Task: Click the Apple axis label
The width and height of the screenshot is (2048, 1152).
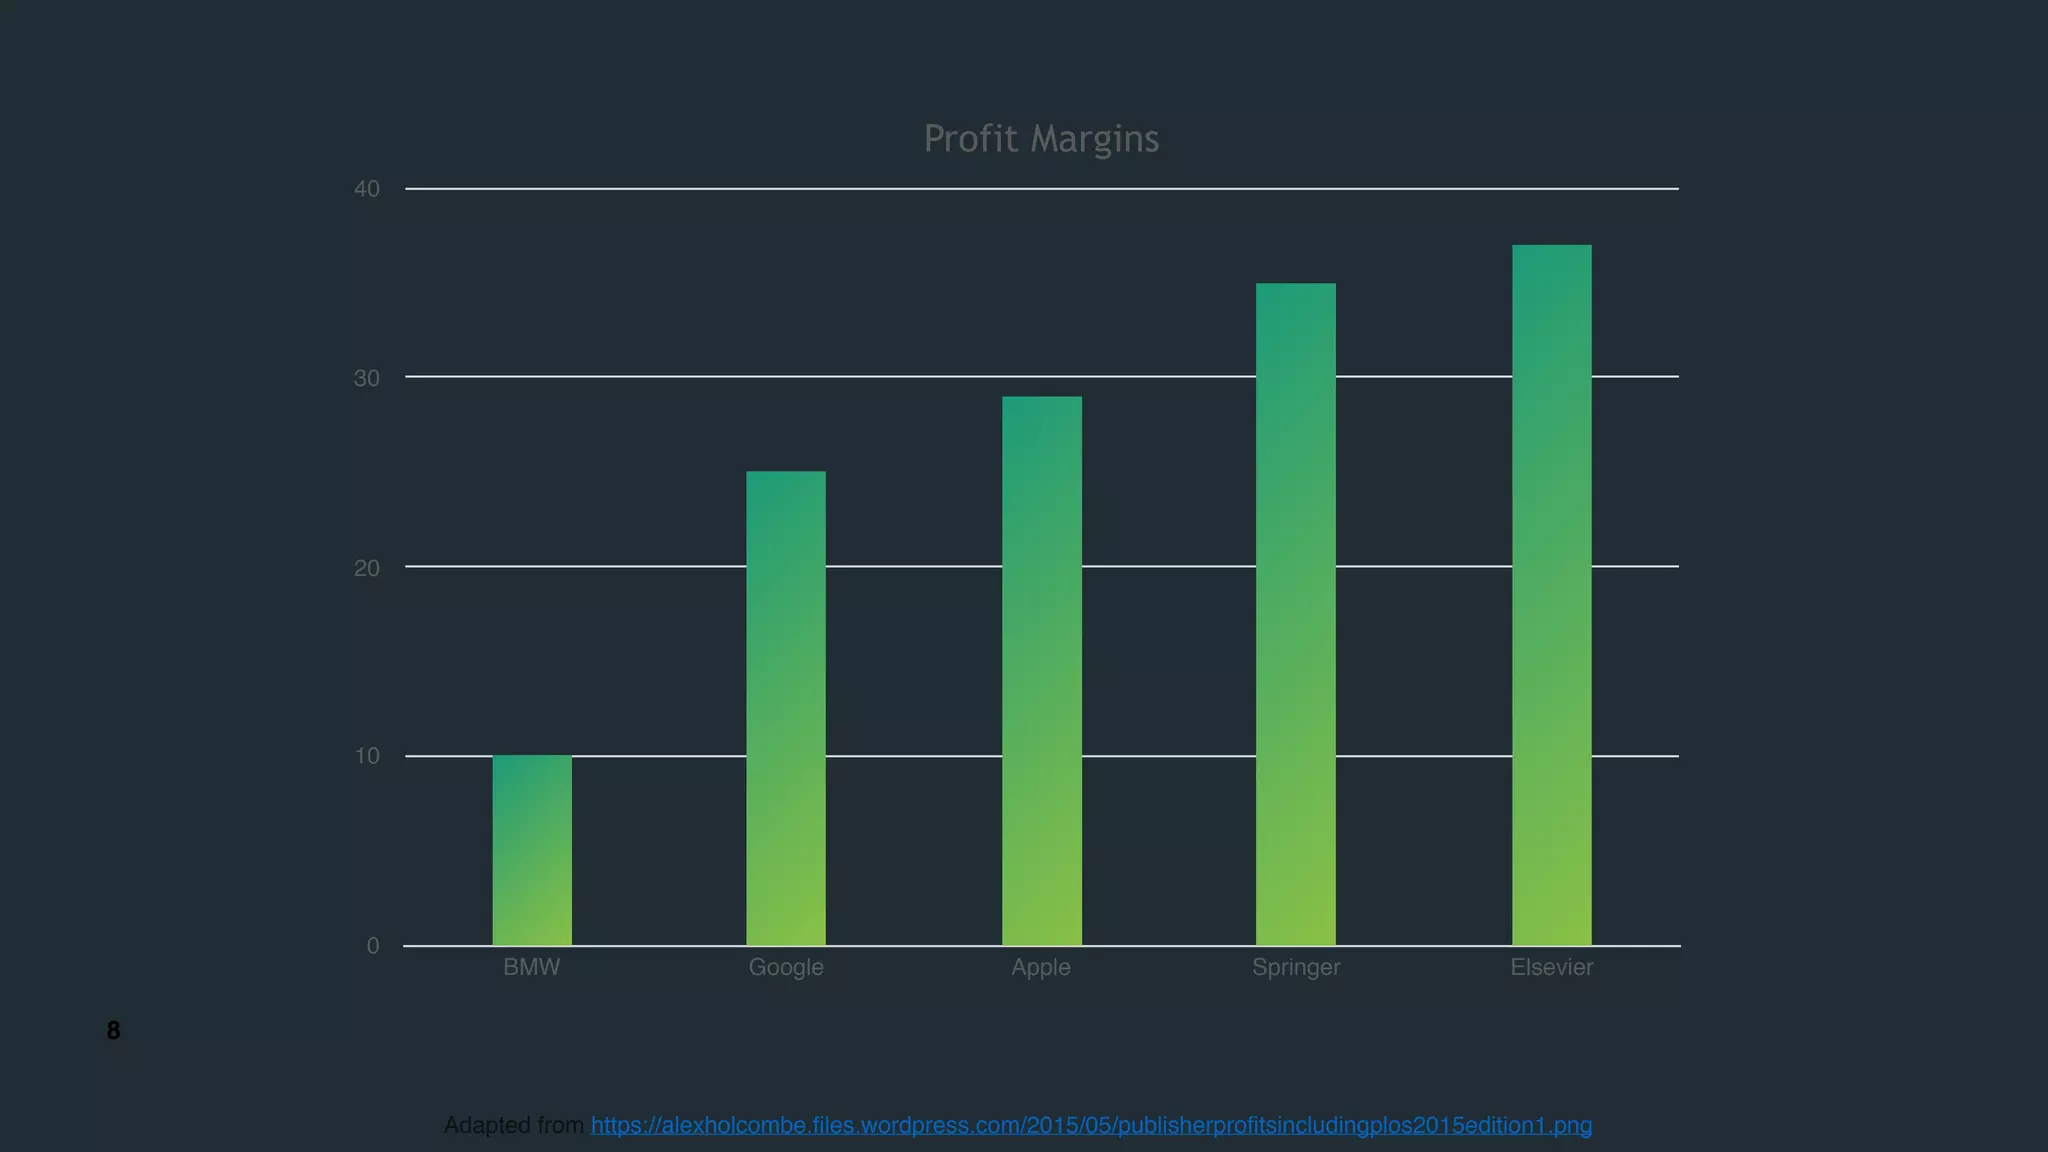Action: coord(1041,968)
